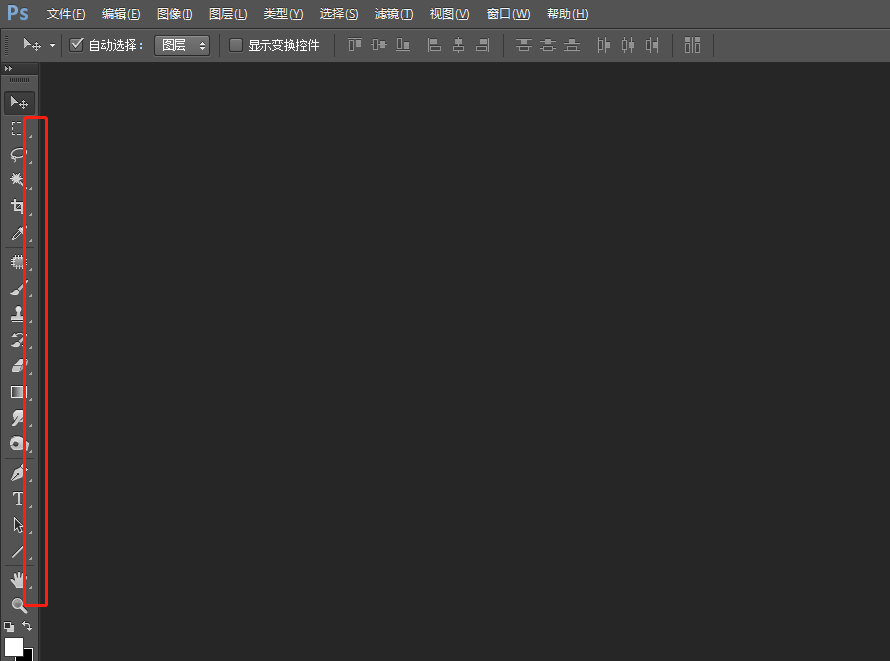
Task: Align right edges of layers
Action: (x=482, y=45)
